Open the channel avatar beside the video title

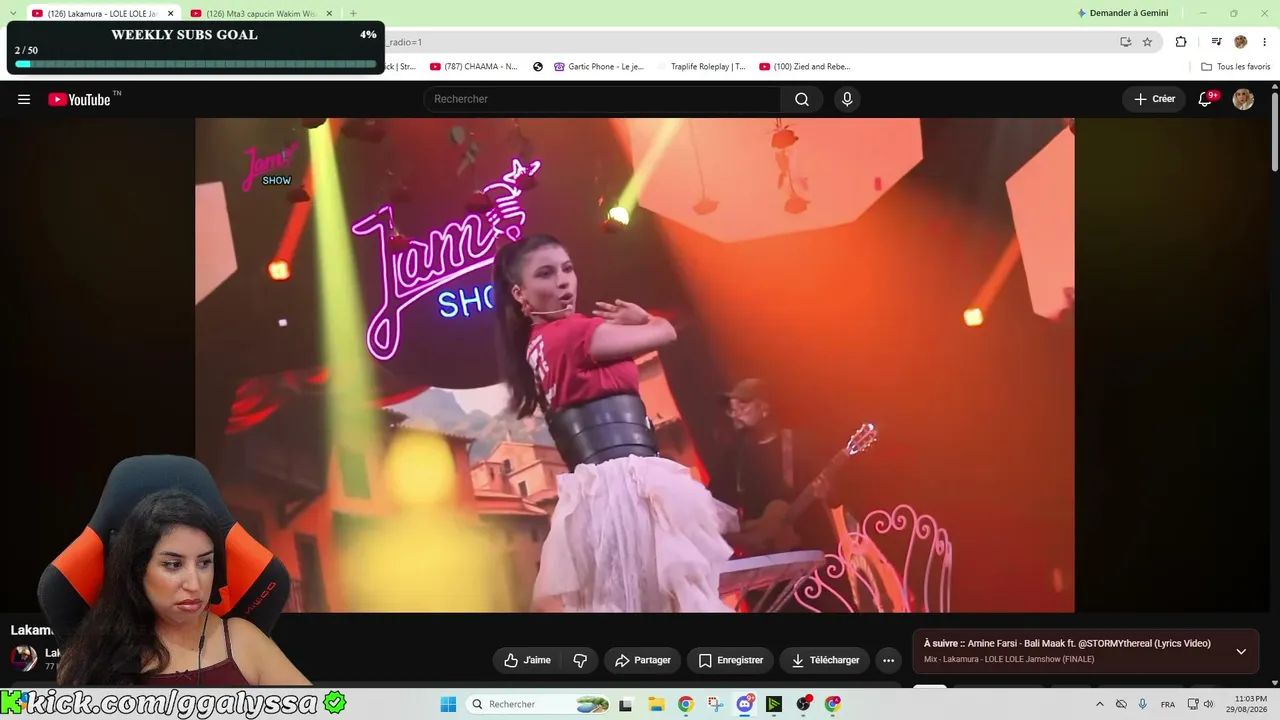pyautogui.click(x=24, y=657)
